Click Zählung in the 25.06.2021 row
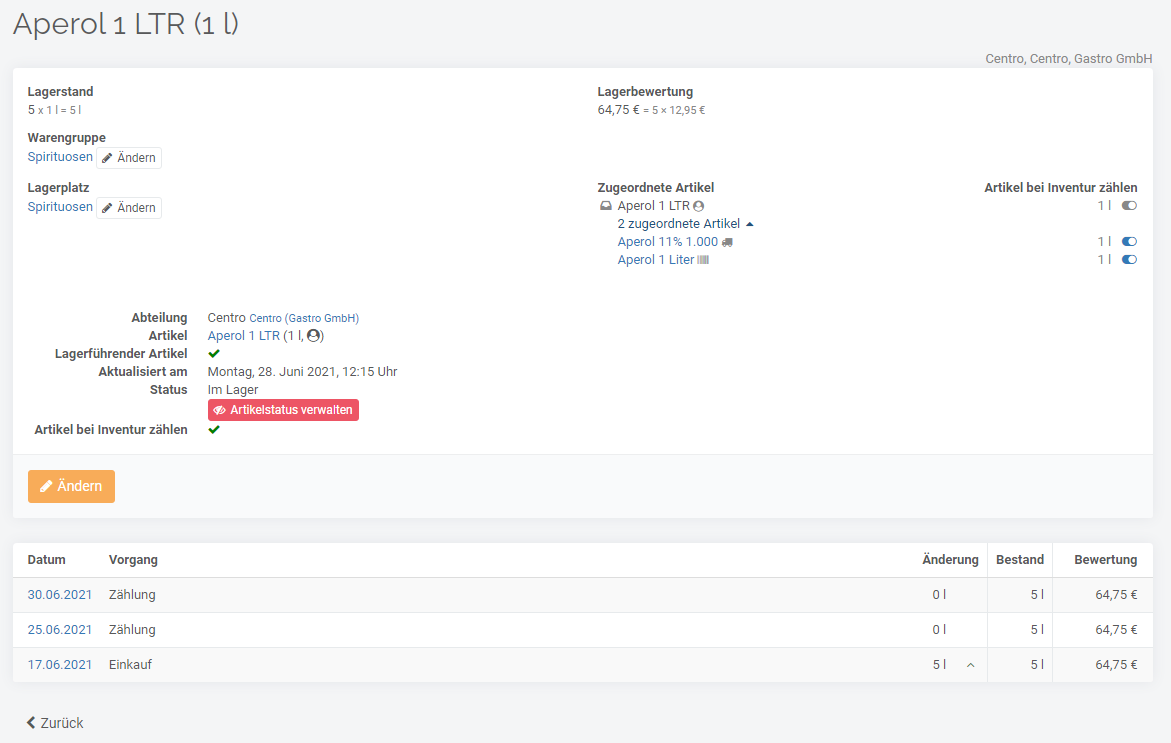1171x743 pixels. [132, 630]
